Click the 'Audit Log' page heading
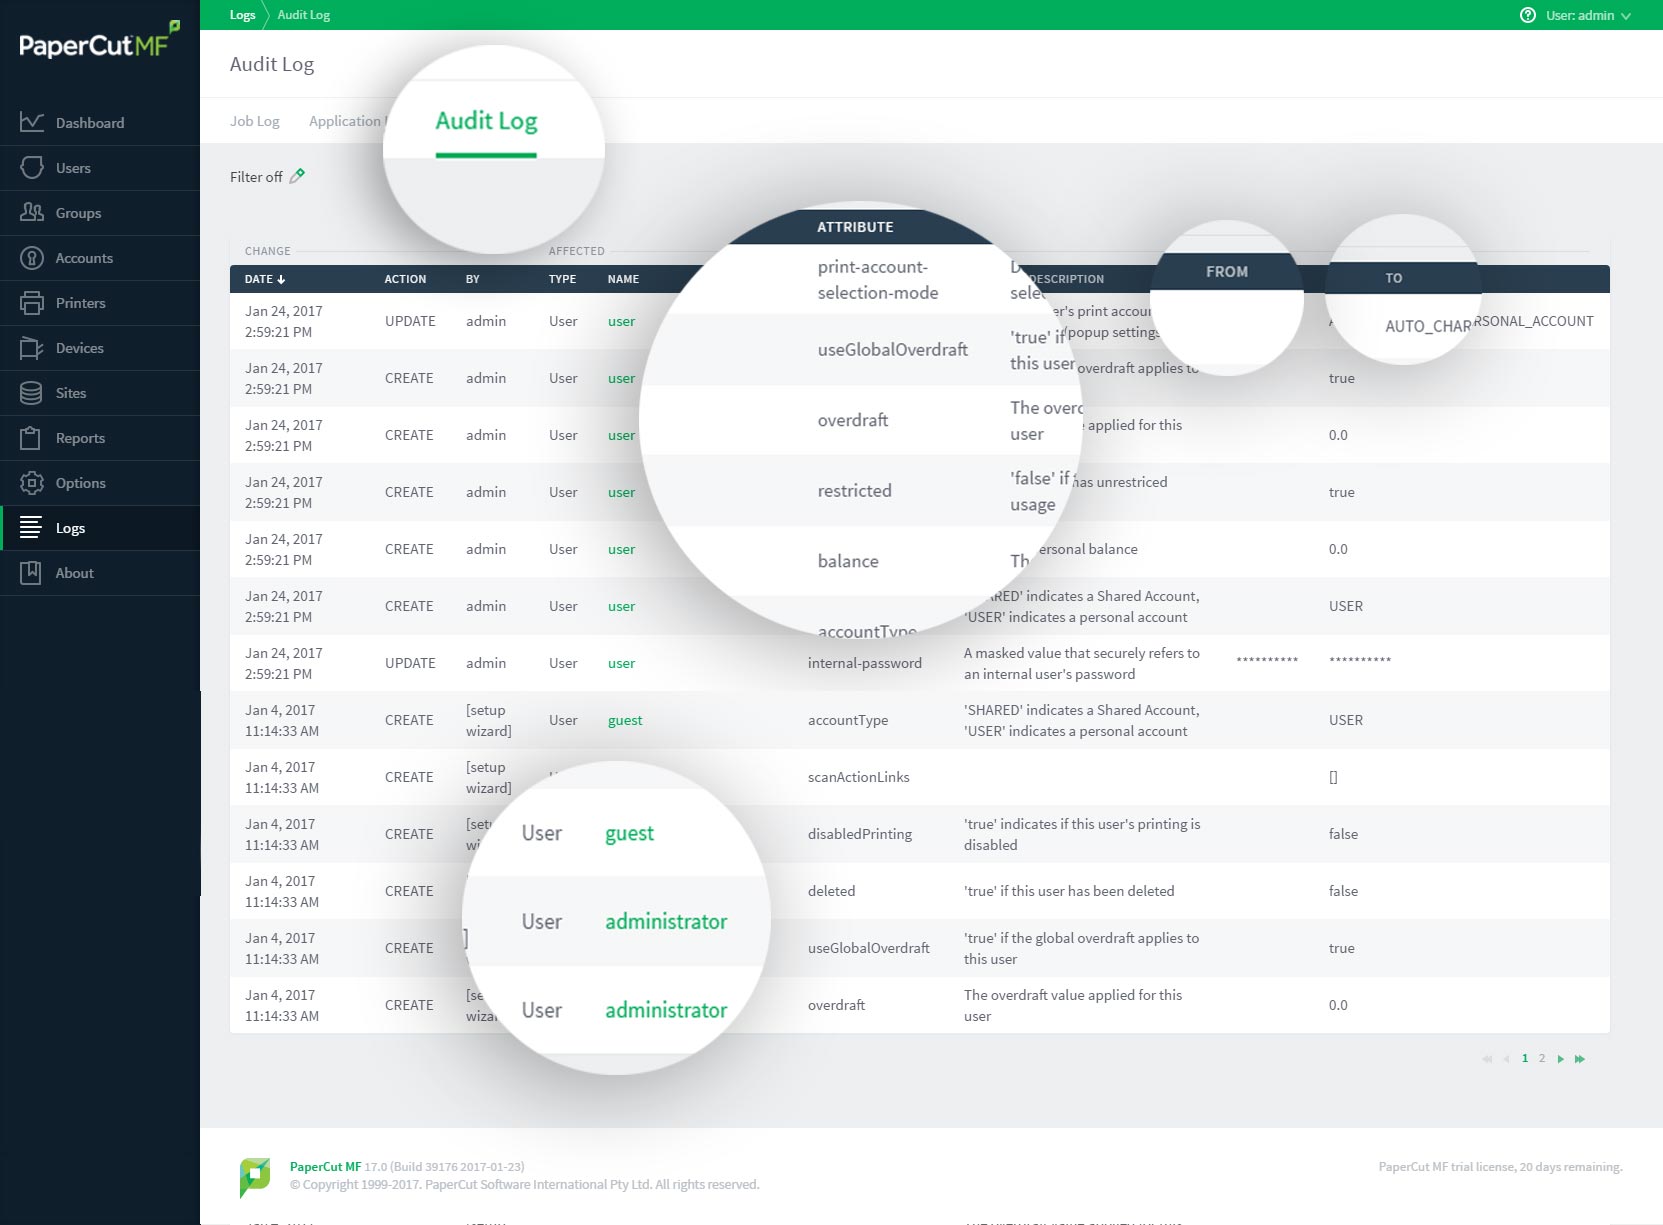 tap(272, 64)
